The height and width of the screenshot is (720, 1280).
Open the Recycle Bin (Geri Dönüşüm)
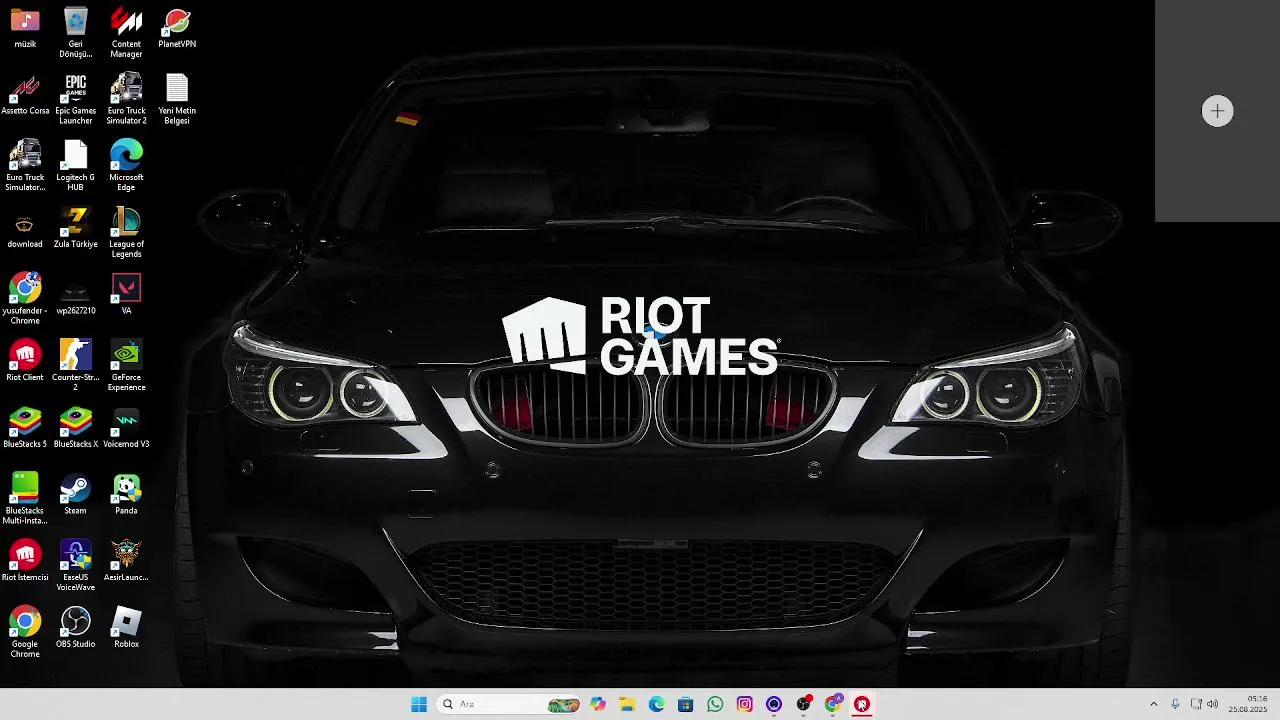75,32
